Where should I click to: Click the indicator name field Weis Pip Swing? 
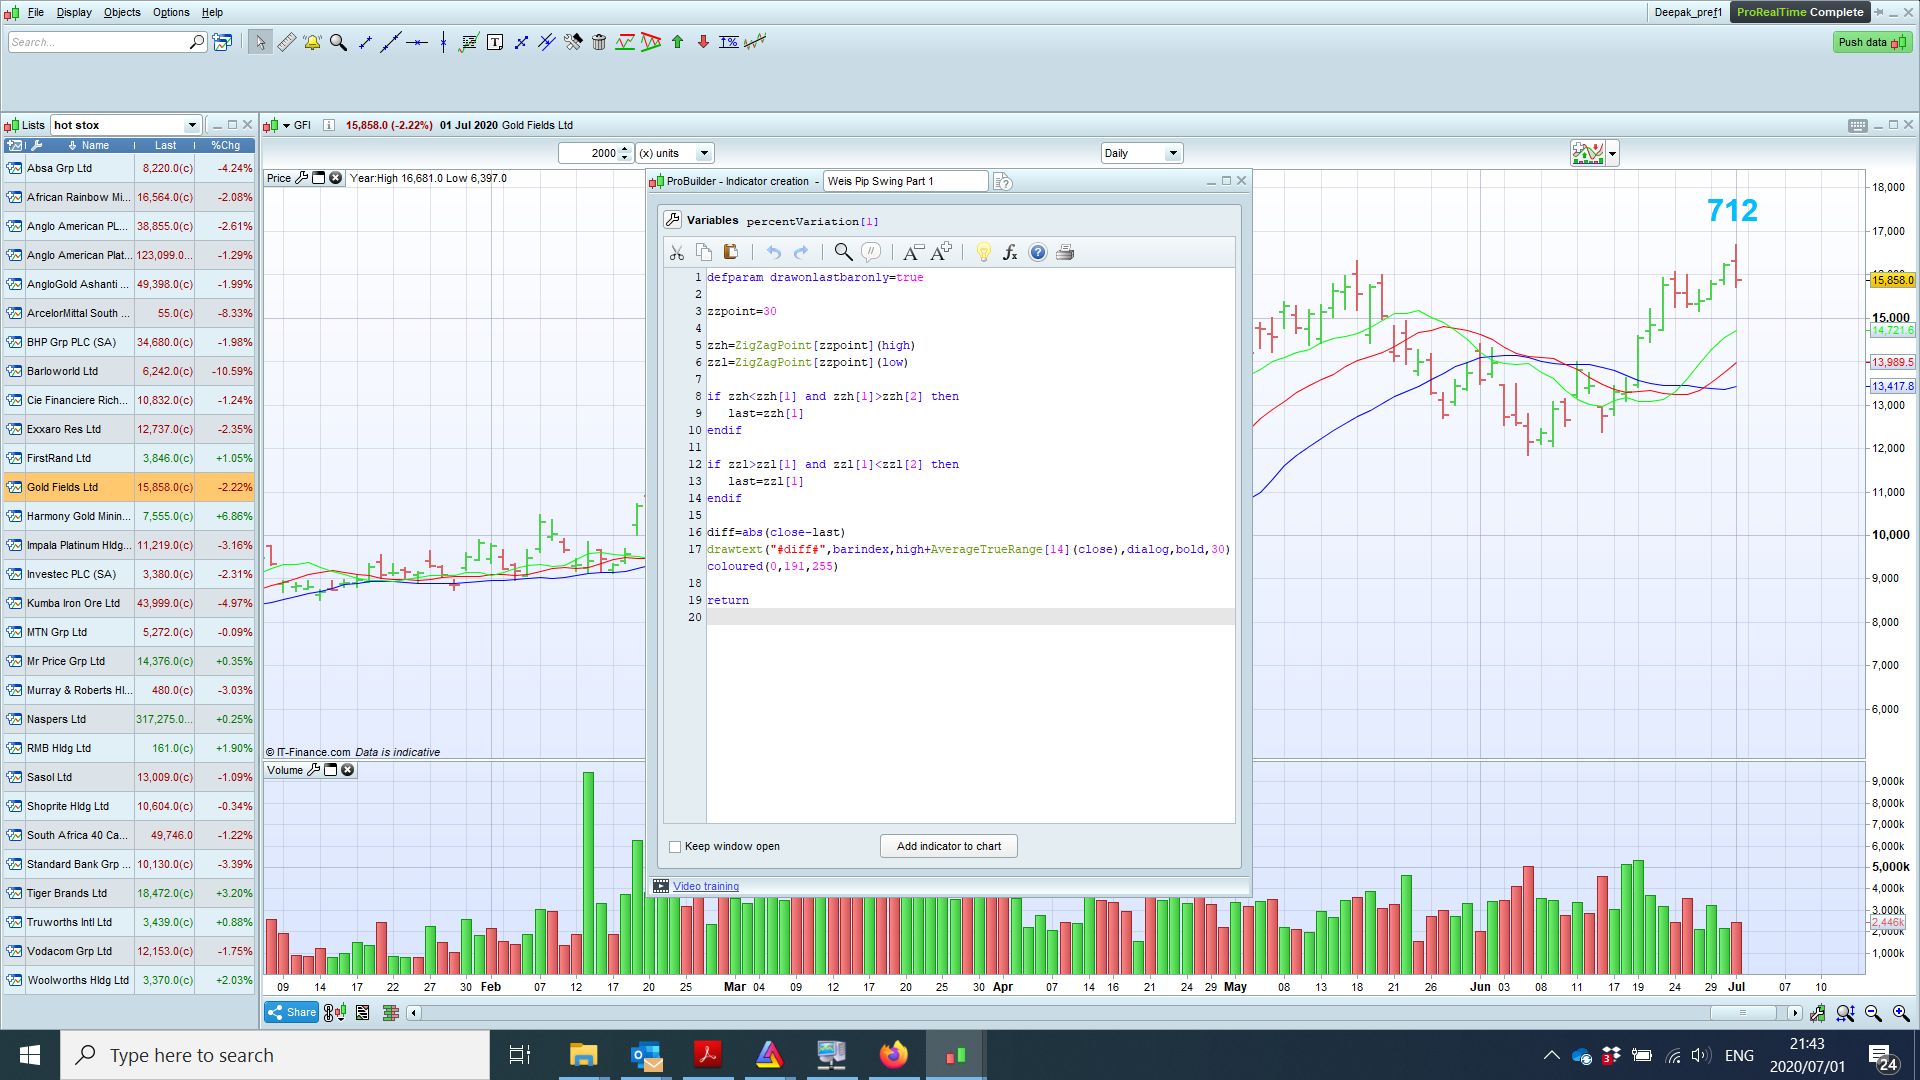coord(904,181)
